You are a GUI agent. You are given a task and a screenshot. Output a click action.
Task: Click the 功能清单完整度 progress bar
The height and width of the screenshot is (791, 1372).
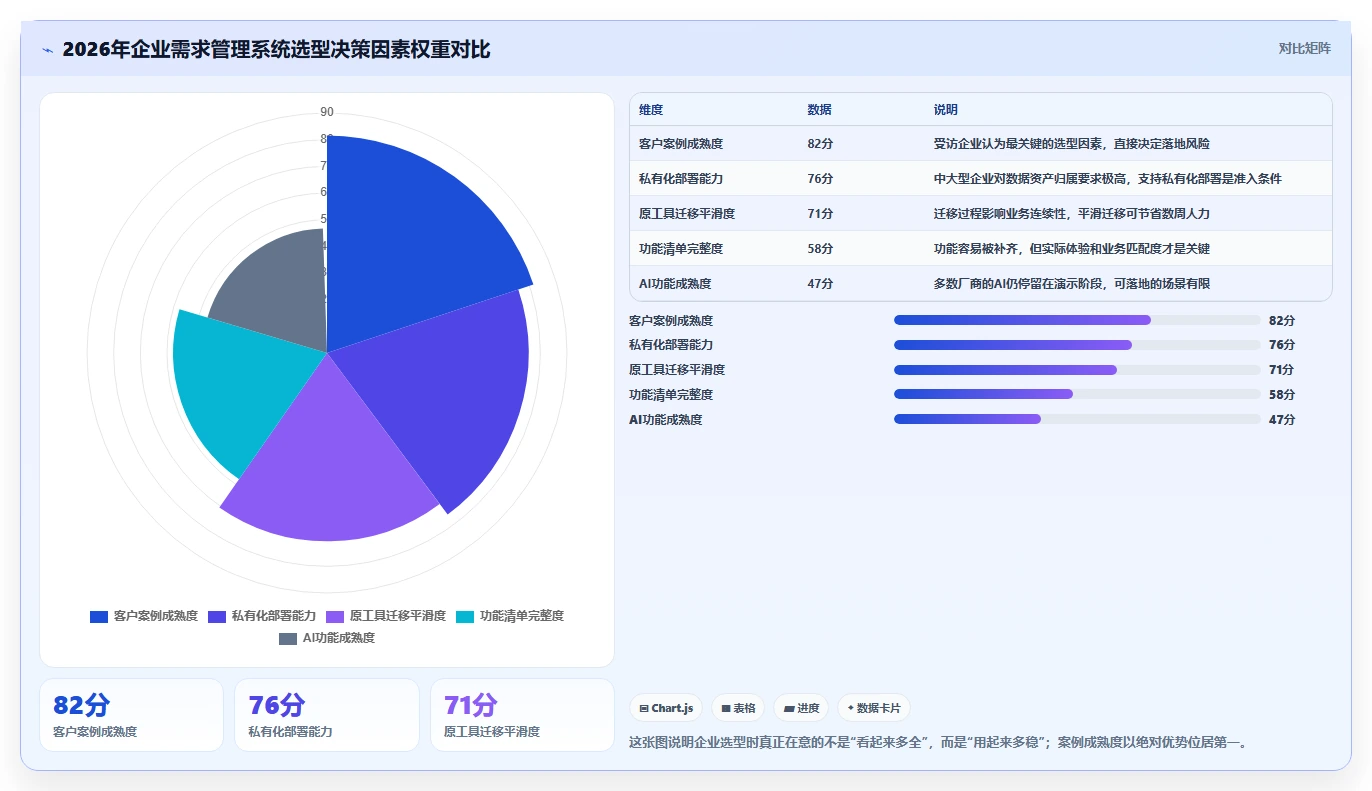(x=1077, y=394)
